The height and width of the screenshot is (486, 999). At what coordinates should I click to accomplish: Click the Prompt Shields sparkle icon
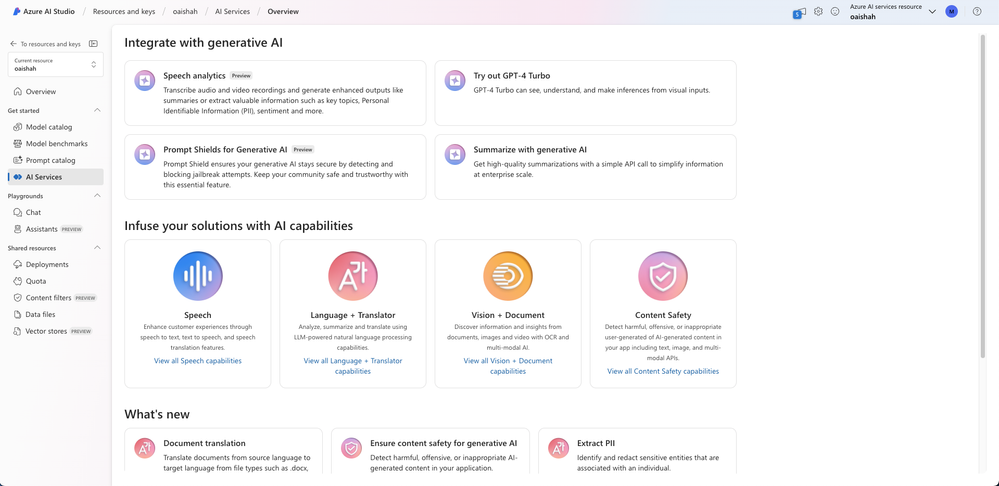(x=145, y=155)
